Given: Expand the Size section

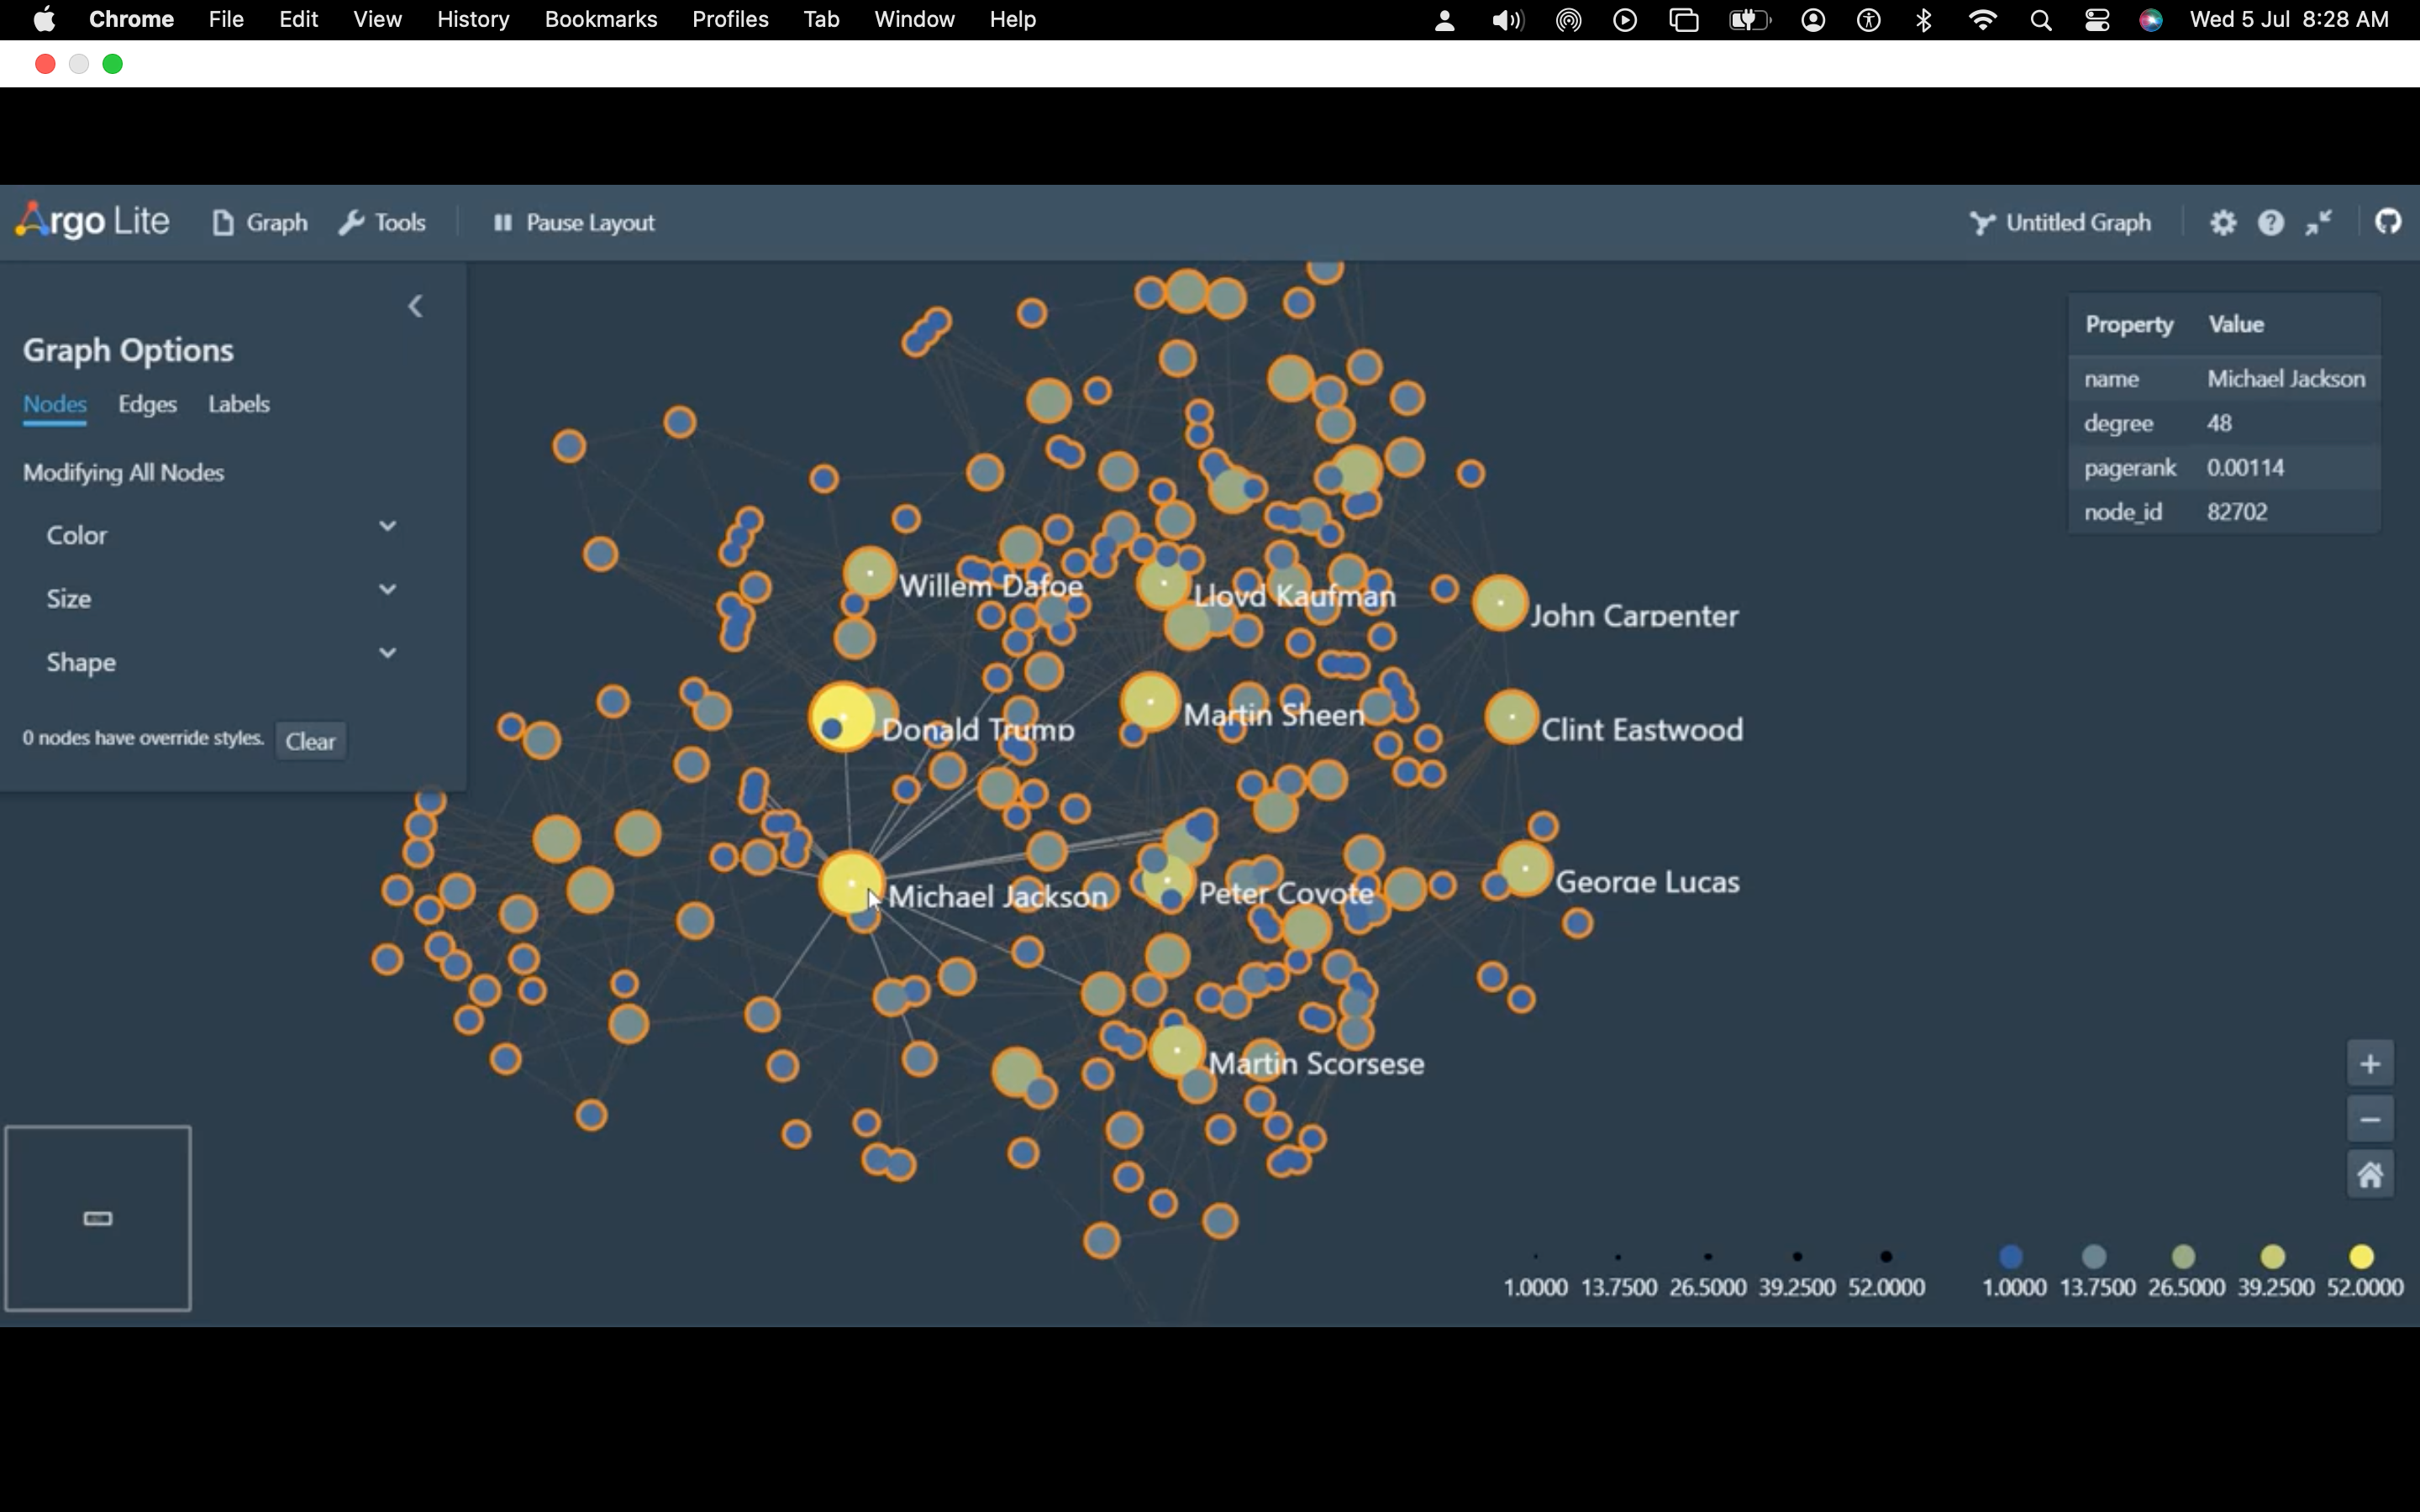Looking at the screenshot, I should (x=221, y=598).
